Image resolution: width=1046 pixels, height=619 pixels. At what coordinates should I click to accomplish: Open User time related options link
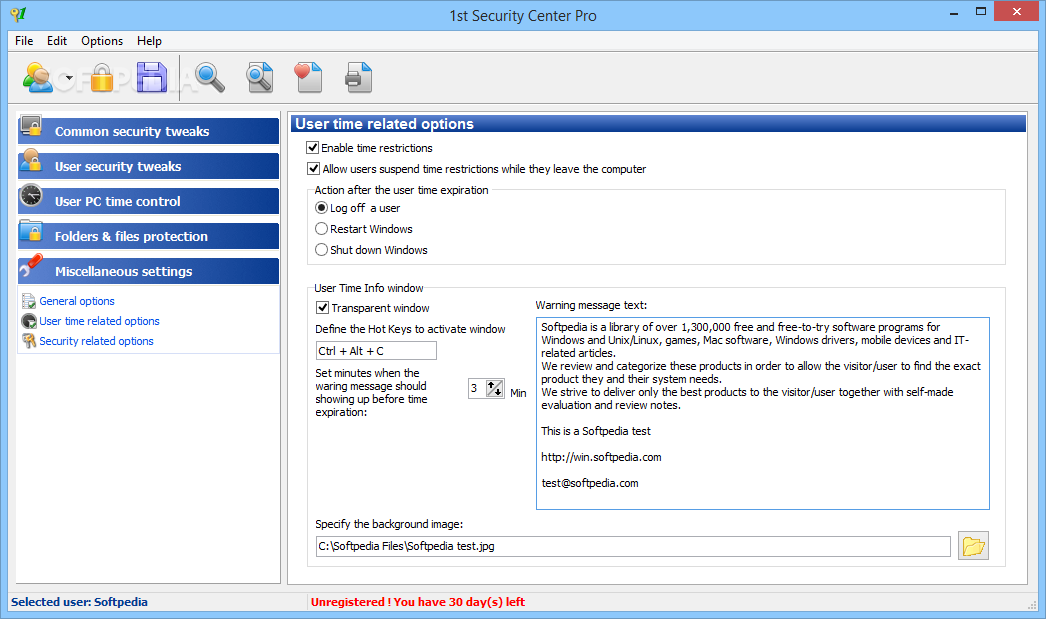(x=99, y=322)
